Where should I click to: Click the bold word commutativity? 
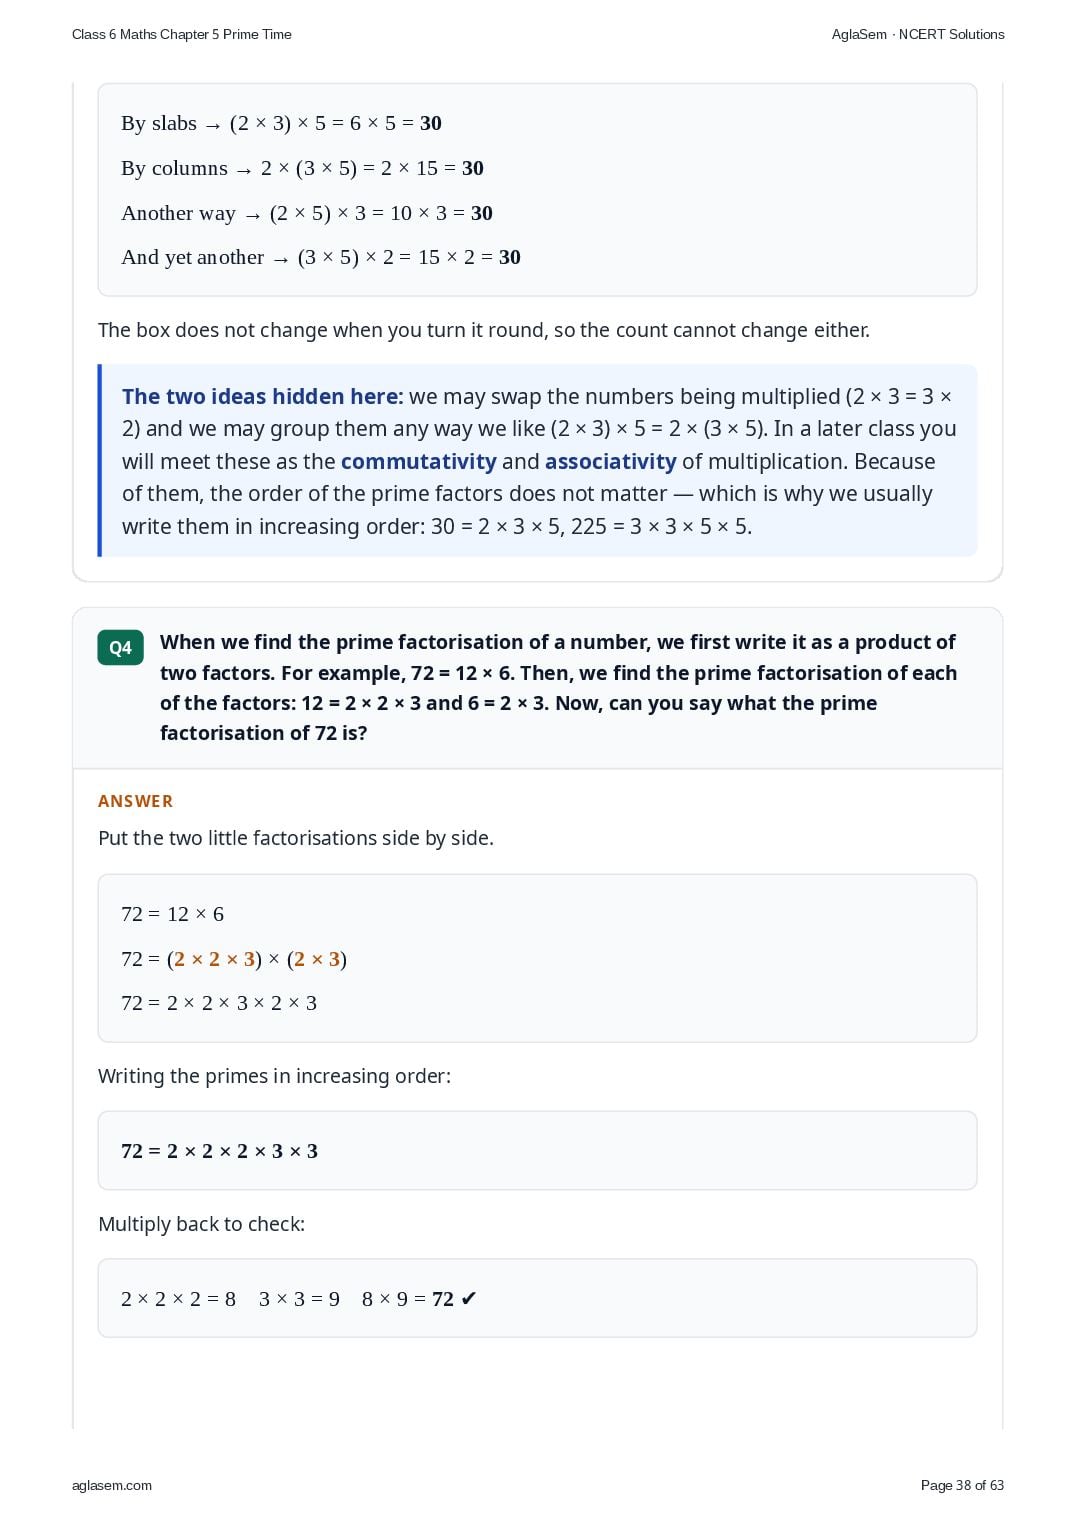tap(418, 462)
